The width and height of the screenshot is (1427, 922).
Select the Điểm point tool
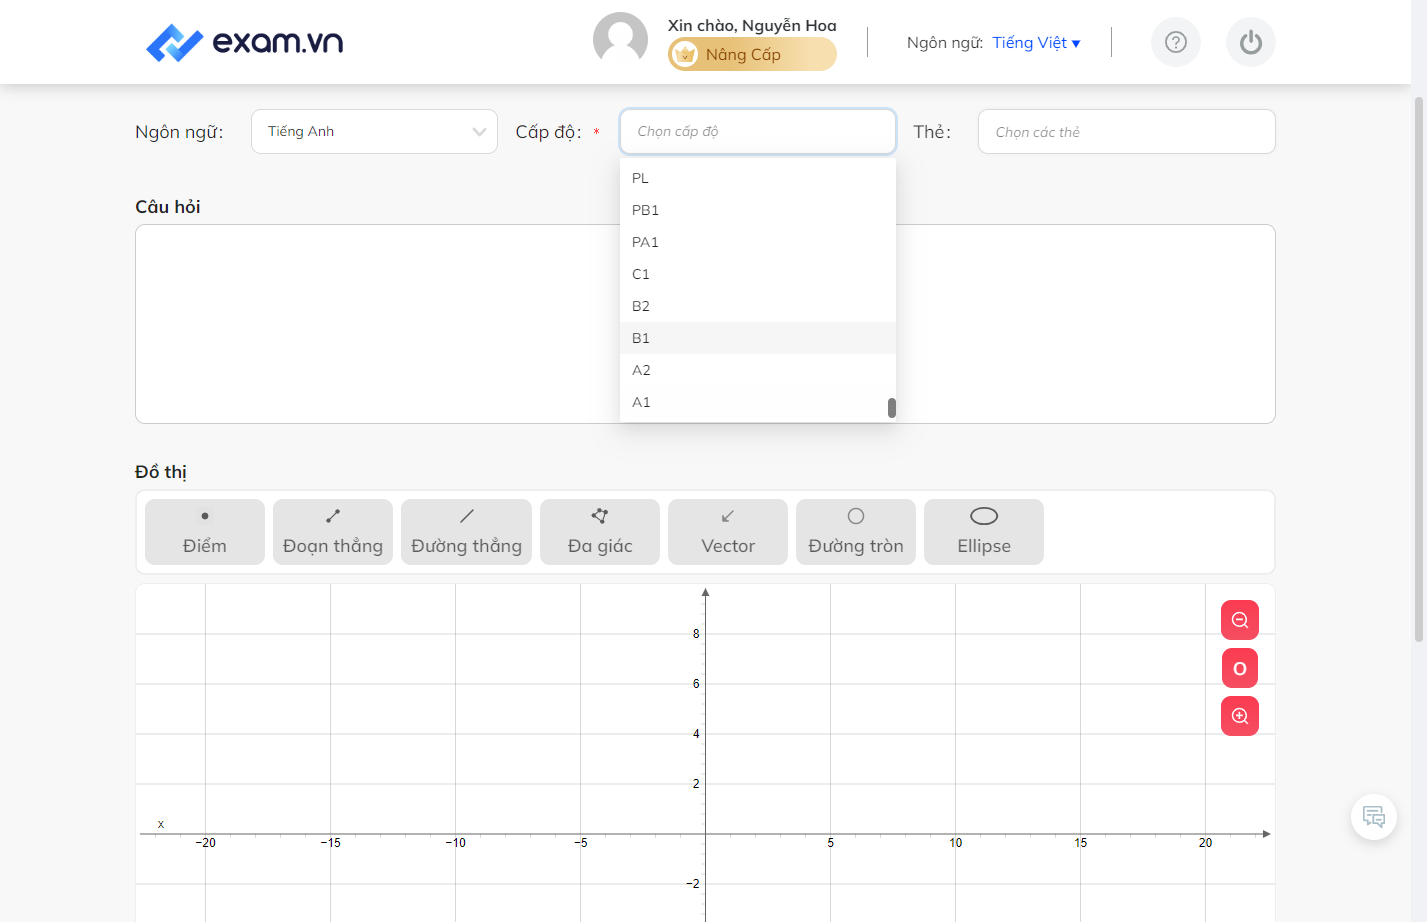point(205,532)
